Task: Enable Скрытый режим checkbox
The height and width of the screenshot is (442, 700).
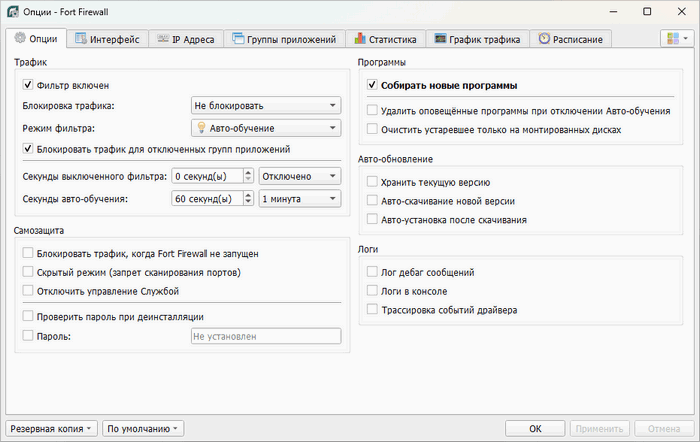Action: click(28, 272)
